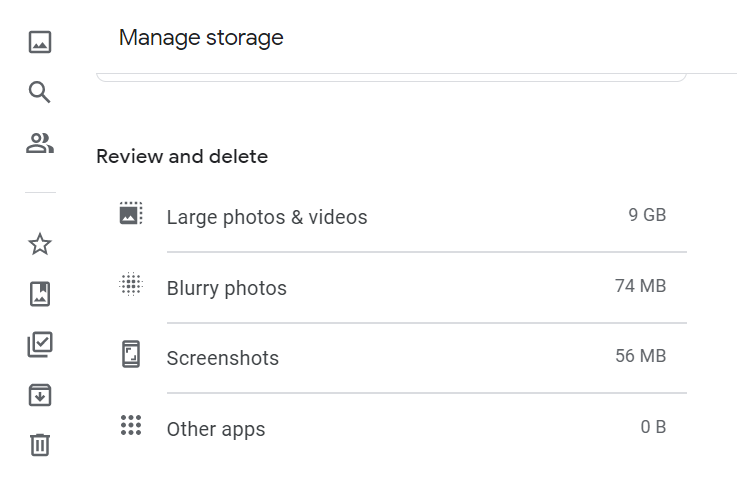Select the 9 GB size label
Screen dimensions: 737x487
(647, 215)
